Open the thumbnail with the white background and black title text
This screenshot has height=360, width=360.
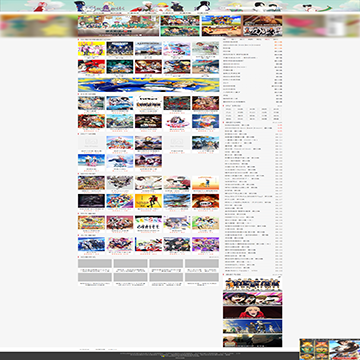coord(148,103)
